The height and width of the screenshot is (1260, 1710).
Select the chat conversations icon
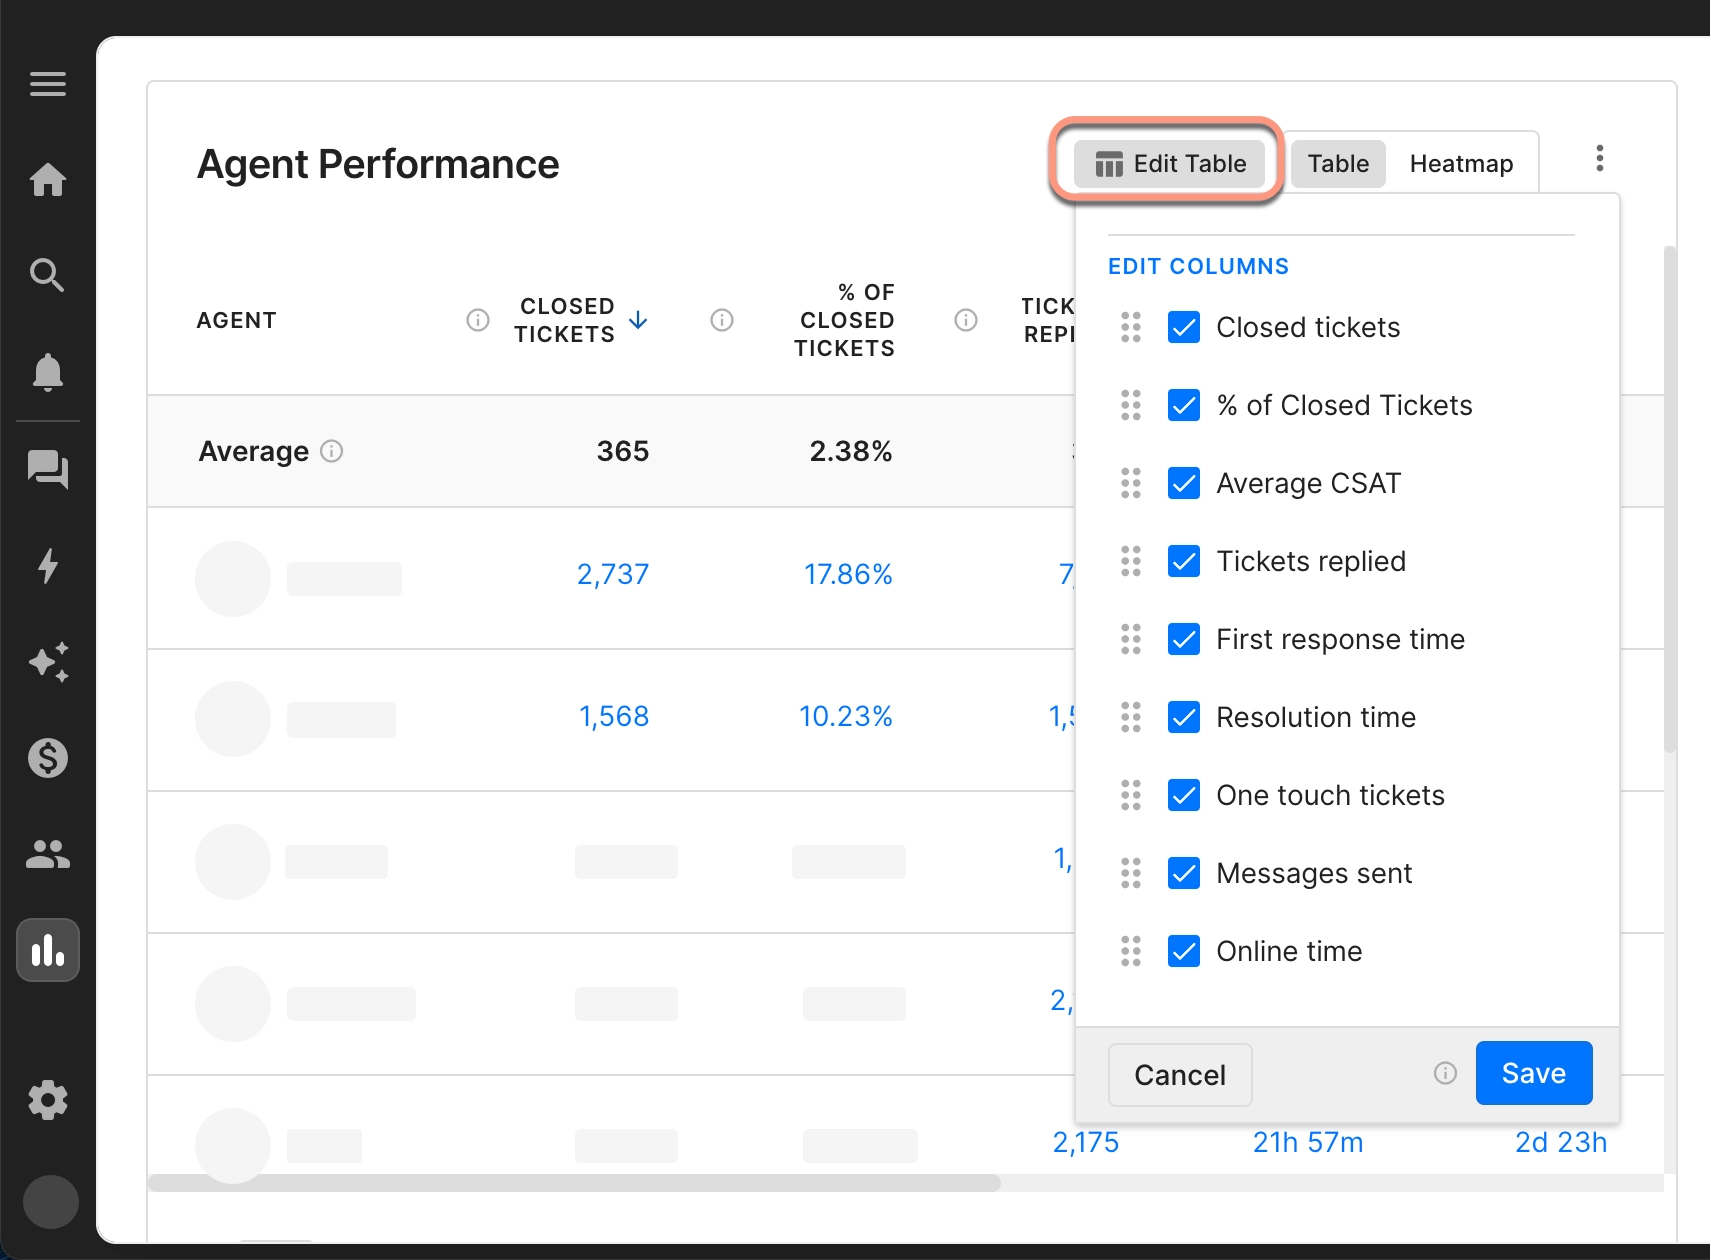click(47, 470)
